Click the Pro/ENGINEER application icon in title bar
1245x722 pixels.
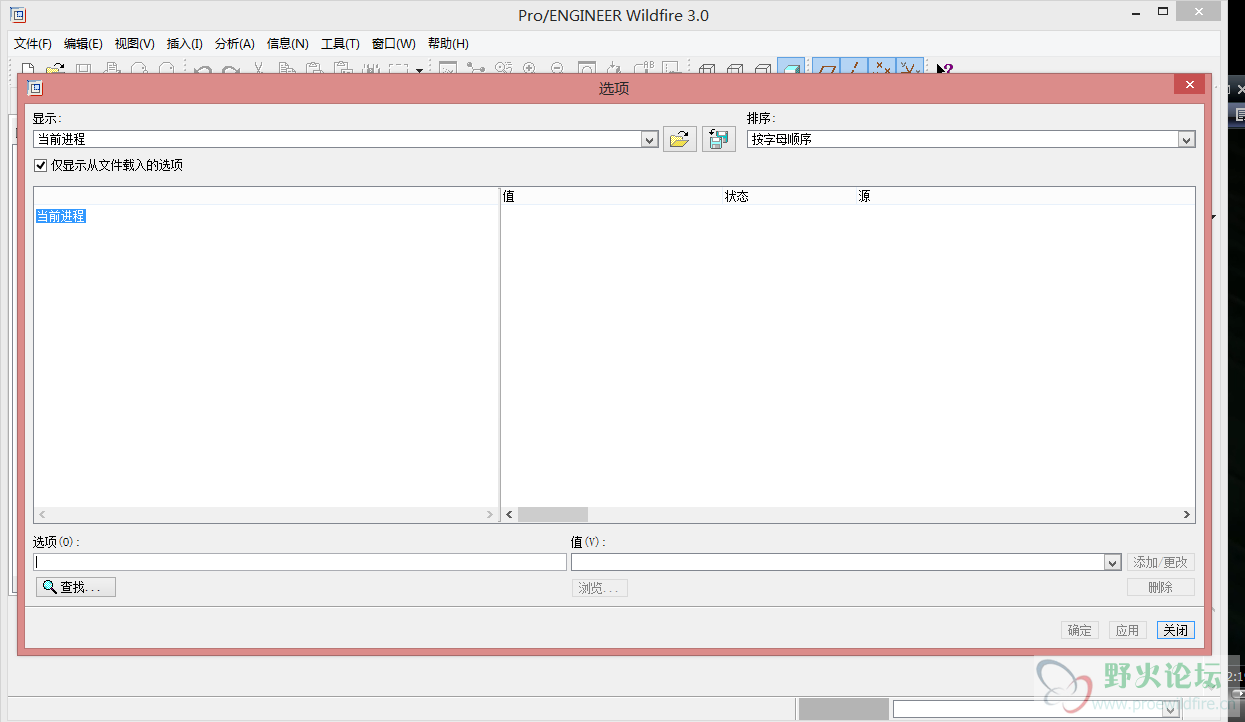(18, 15)
